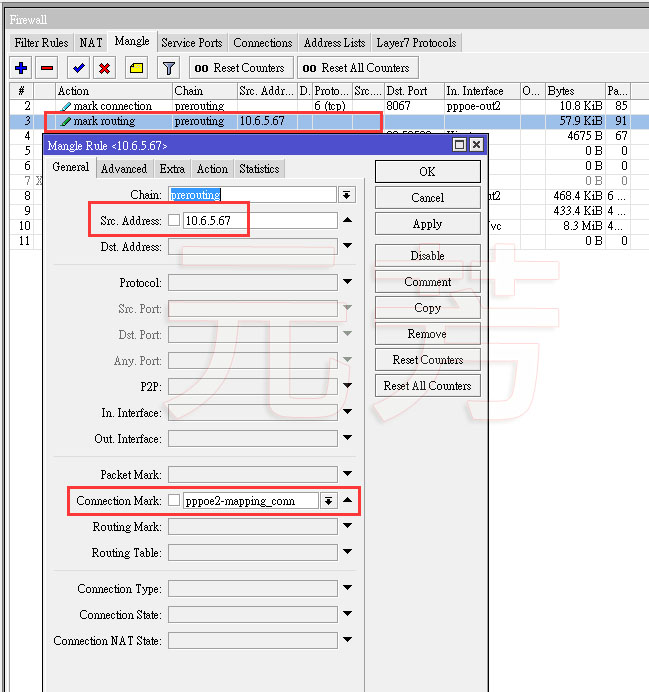Select rule row 2 mark connection
The image size is (649, 692).
click(x=329, y=106)
